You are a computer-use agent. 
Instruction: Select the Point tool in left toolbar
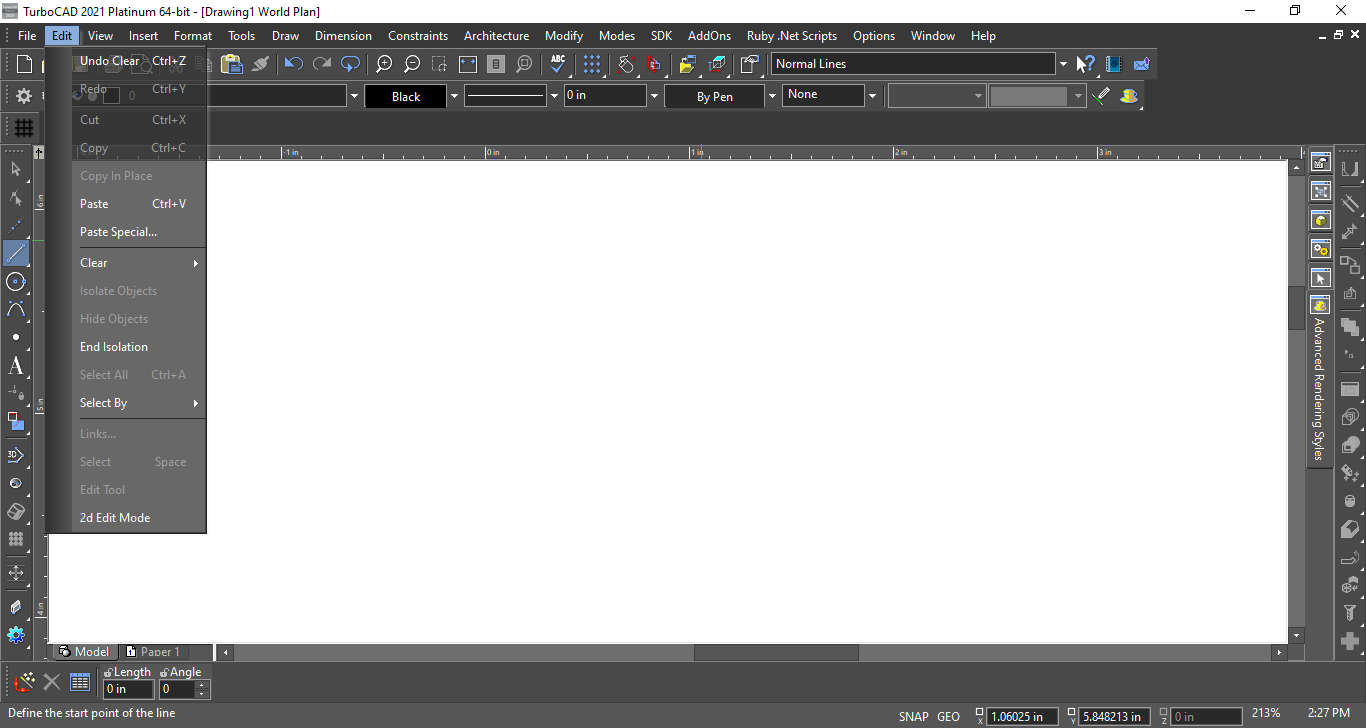(x=16, y=337)
